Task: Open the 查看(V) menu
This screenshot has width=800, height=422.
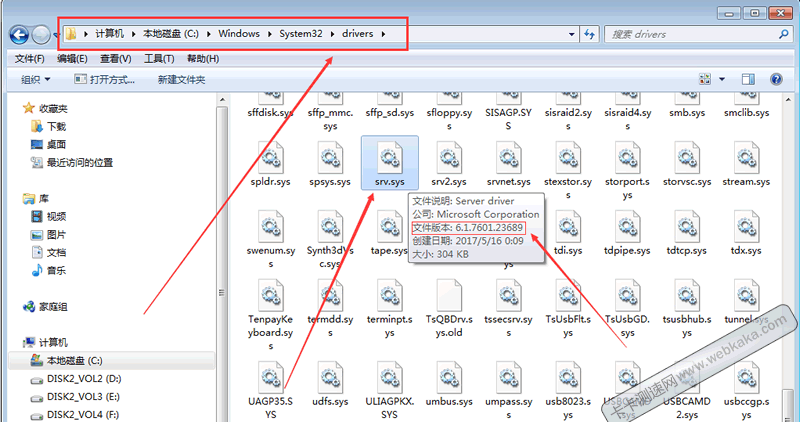Action: tap(114, 59)
